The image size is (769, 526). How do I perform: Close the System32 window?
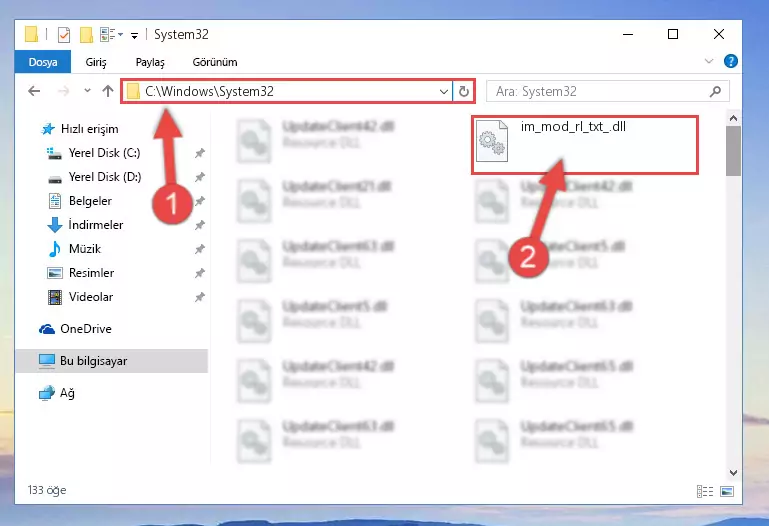718,34
